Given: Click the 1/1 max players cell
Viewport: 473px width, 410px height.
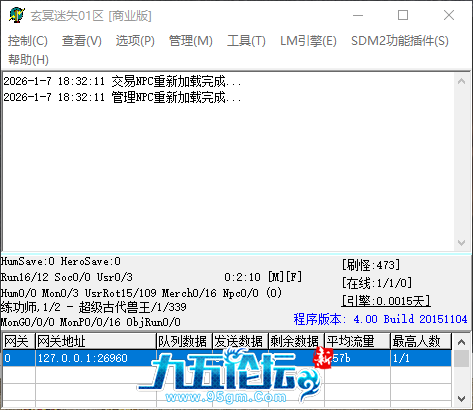Looking at the screenshot, I should pyautogui.click(x=421, y=358).
